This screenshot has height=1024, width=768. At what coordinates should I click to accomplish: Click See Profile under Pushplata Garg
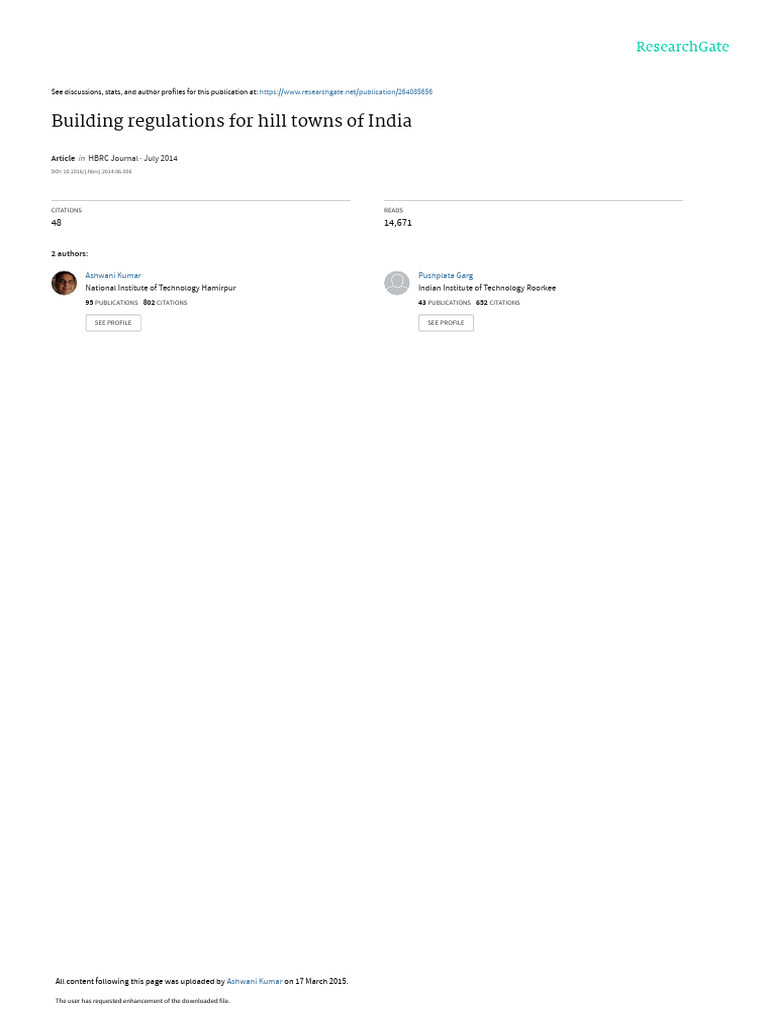(x=446, y=323)
